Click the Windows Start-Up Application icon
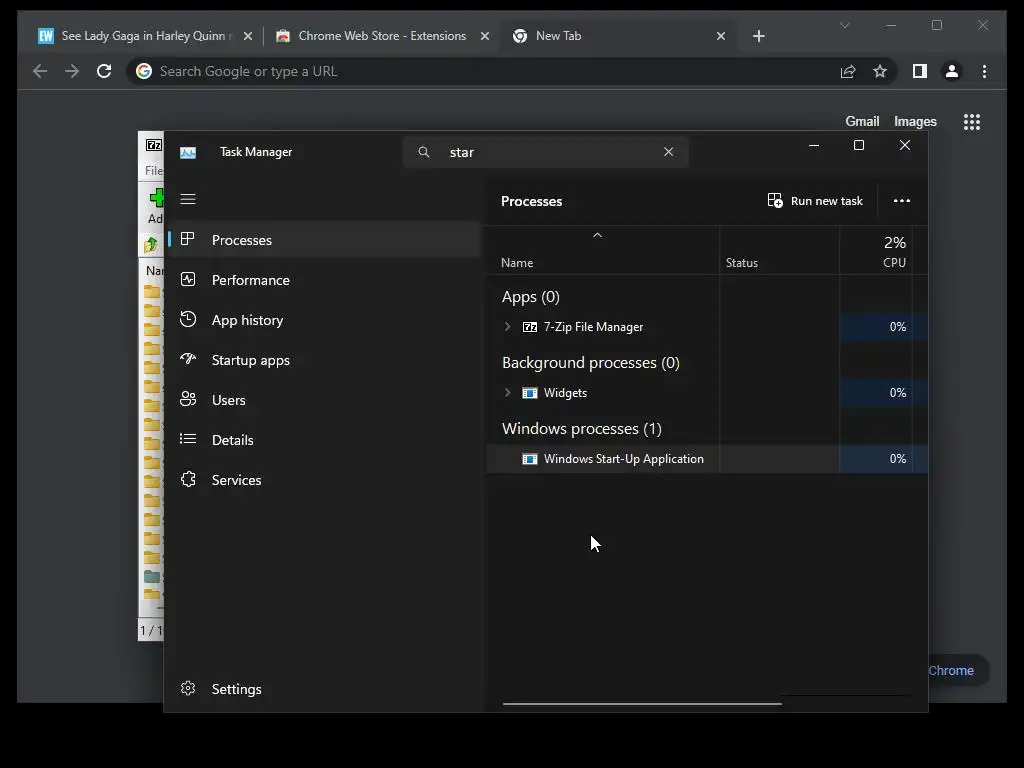The width and height of the screenshot is (1024, 768). 530,459
